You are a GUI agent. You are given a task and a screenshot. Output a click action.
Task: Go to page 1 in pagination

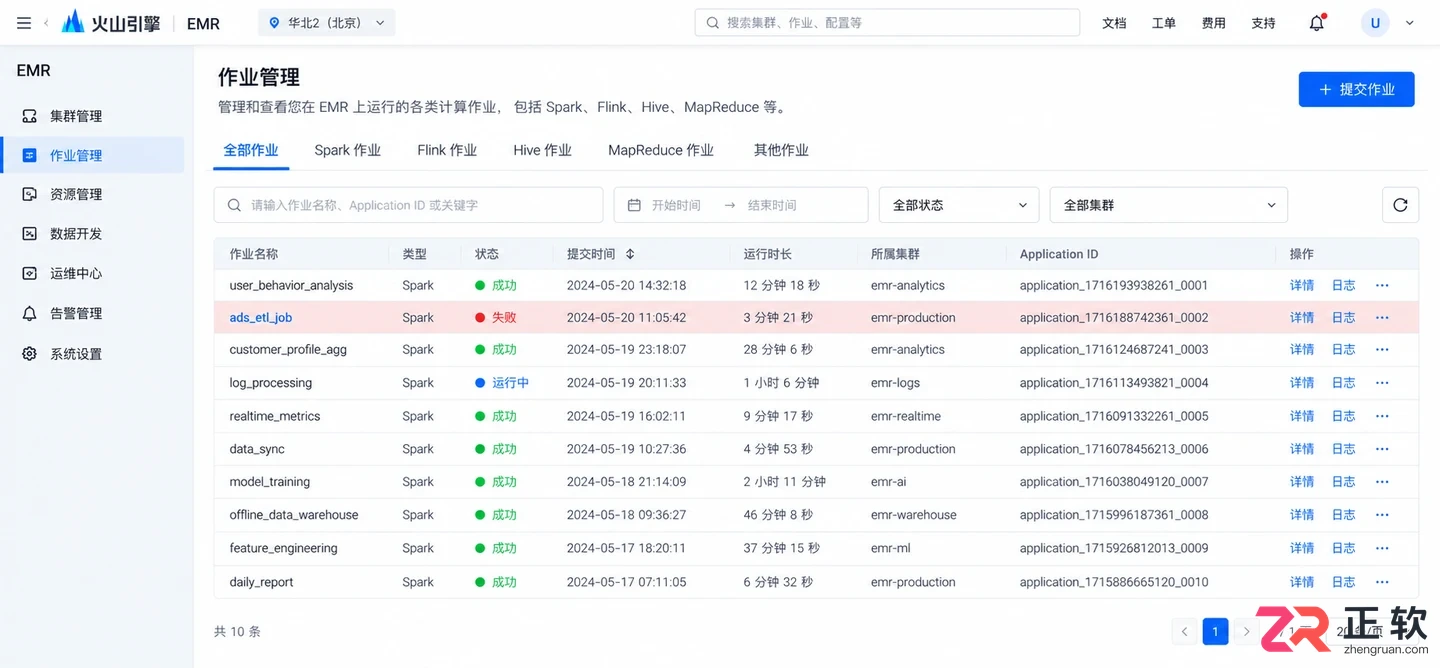1215,631
